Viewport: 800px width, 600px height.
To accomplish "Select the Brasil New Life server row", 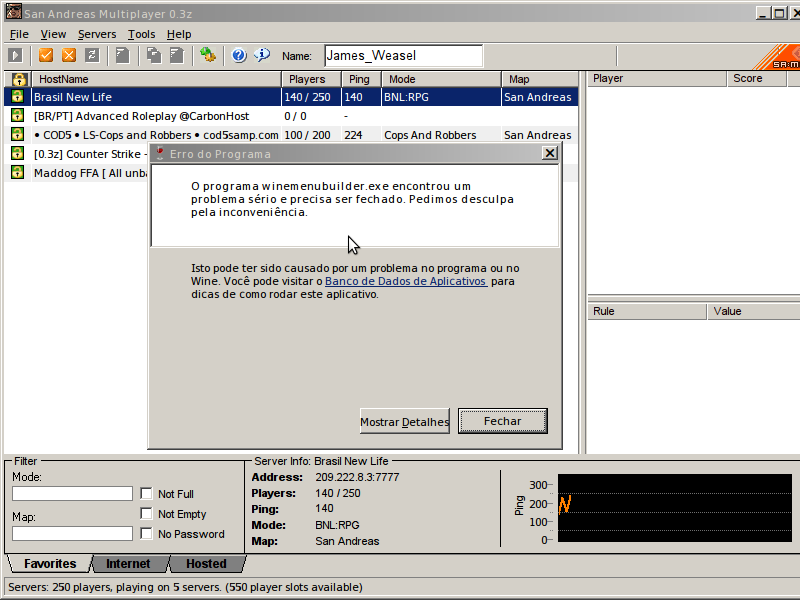I will pyautogui.click(x=291, y=97).
